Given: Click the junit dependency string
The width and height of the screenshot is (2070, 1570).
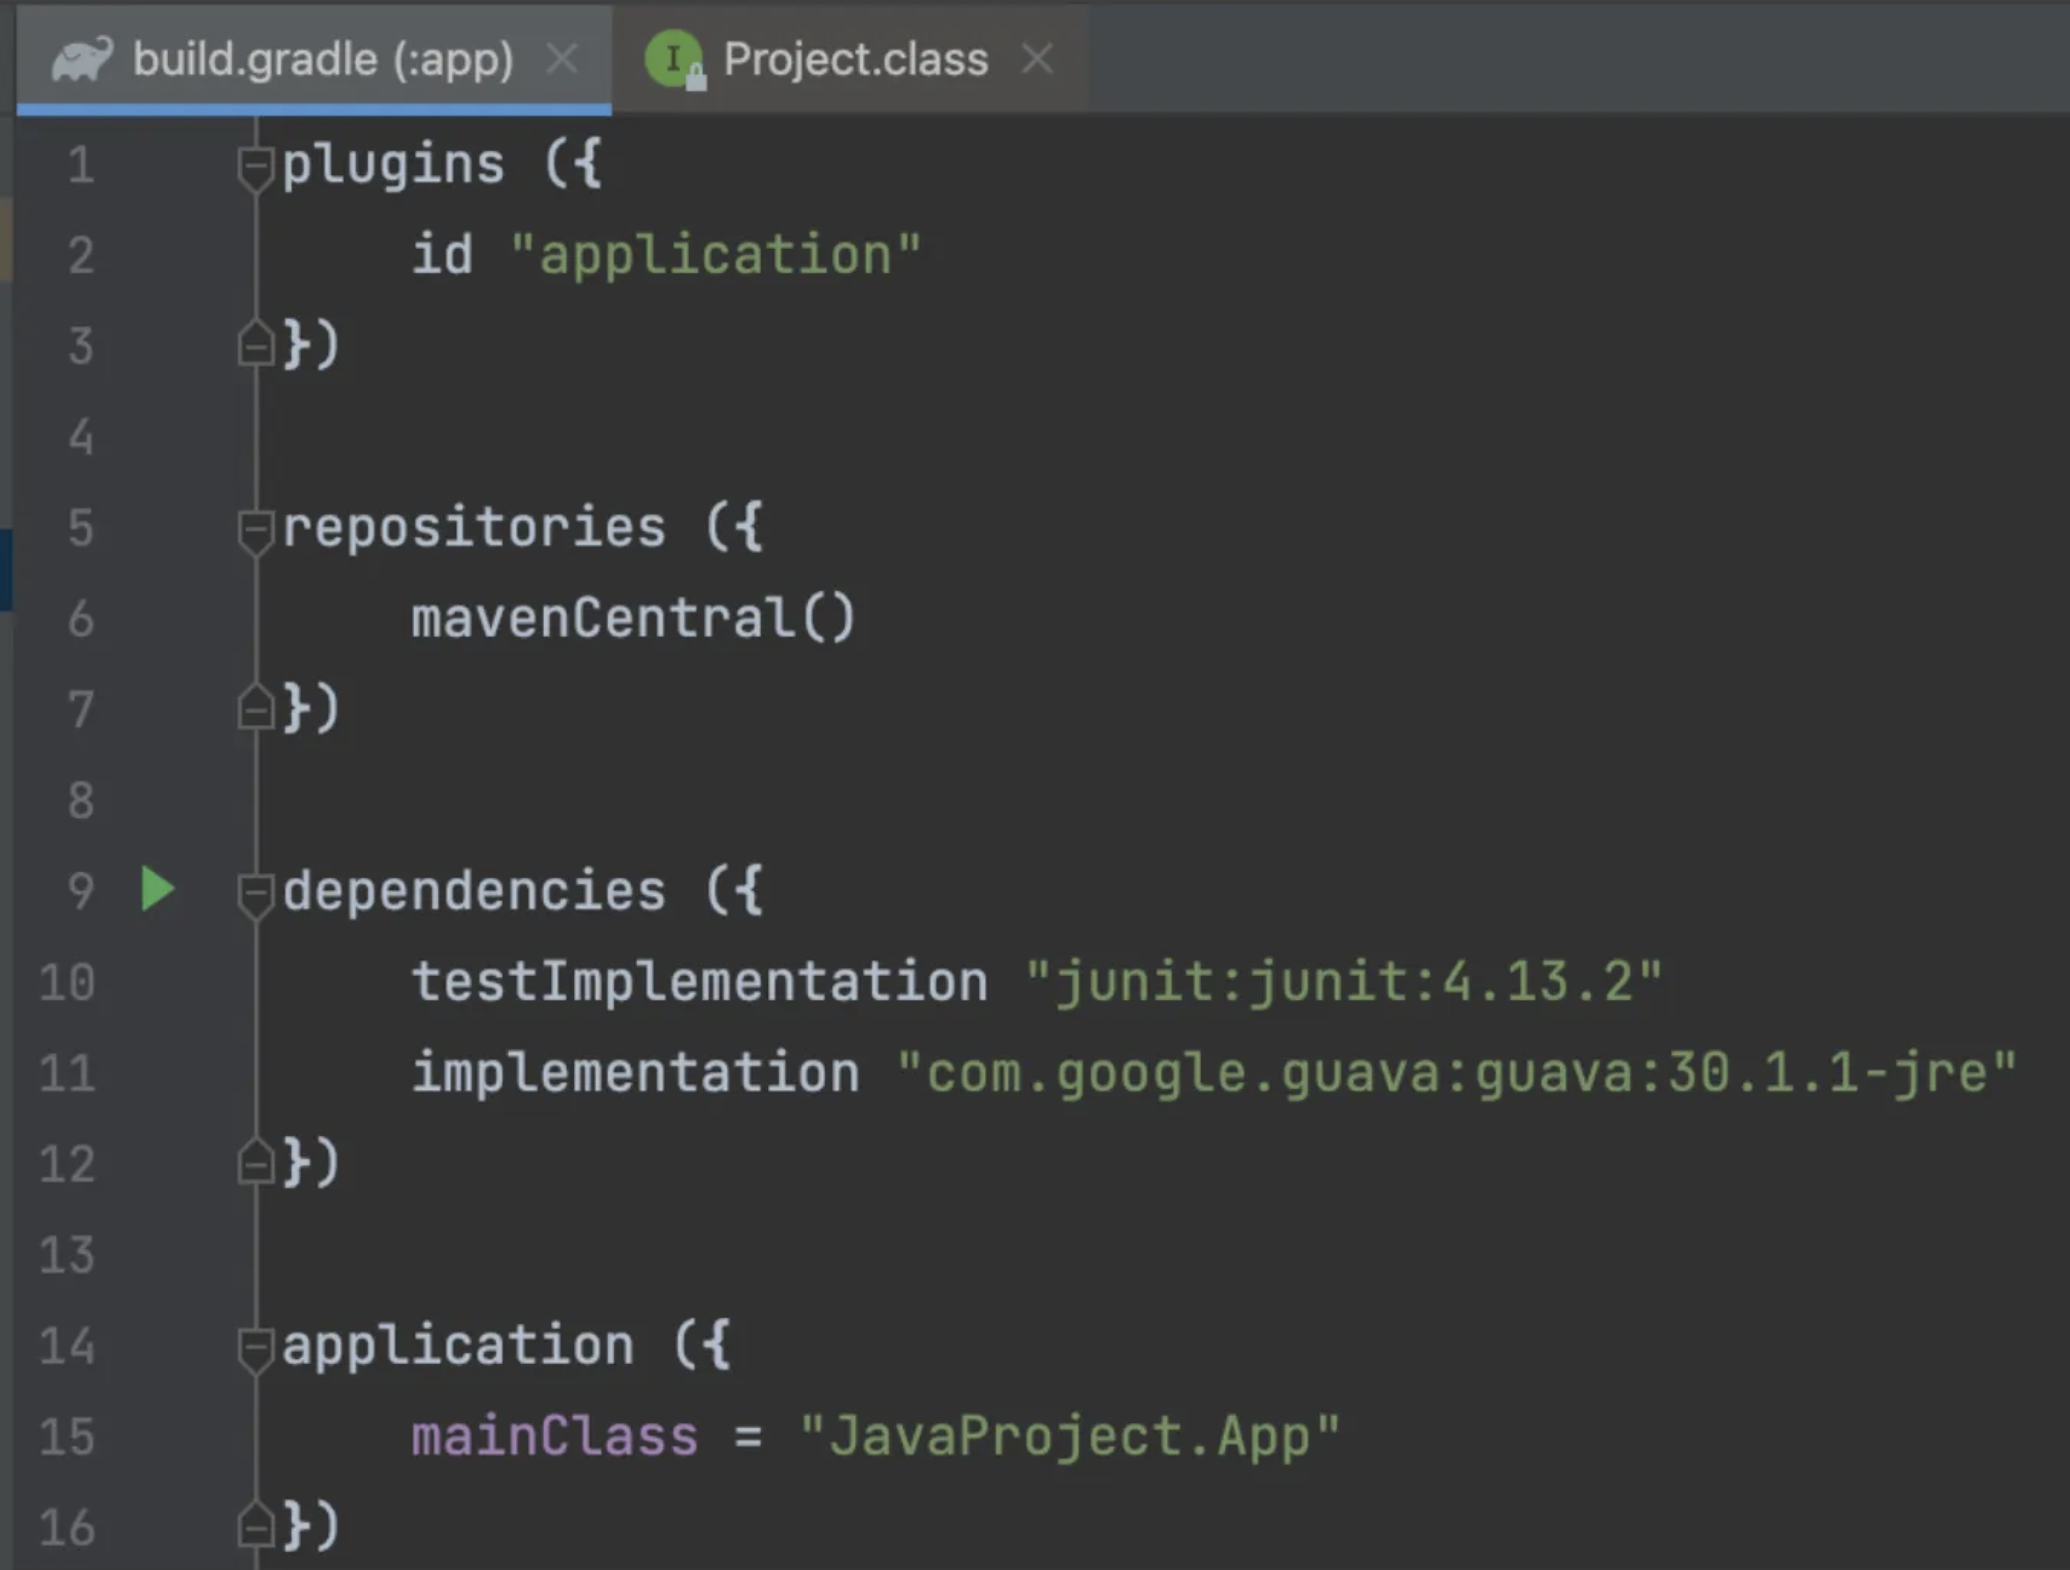Looking at the screenshot, I should pos(1343,981).
